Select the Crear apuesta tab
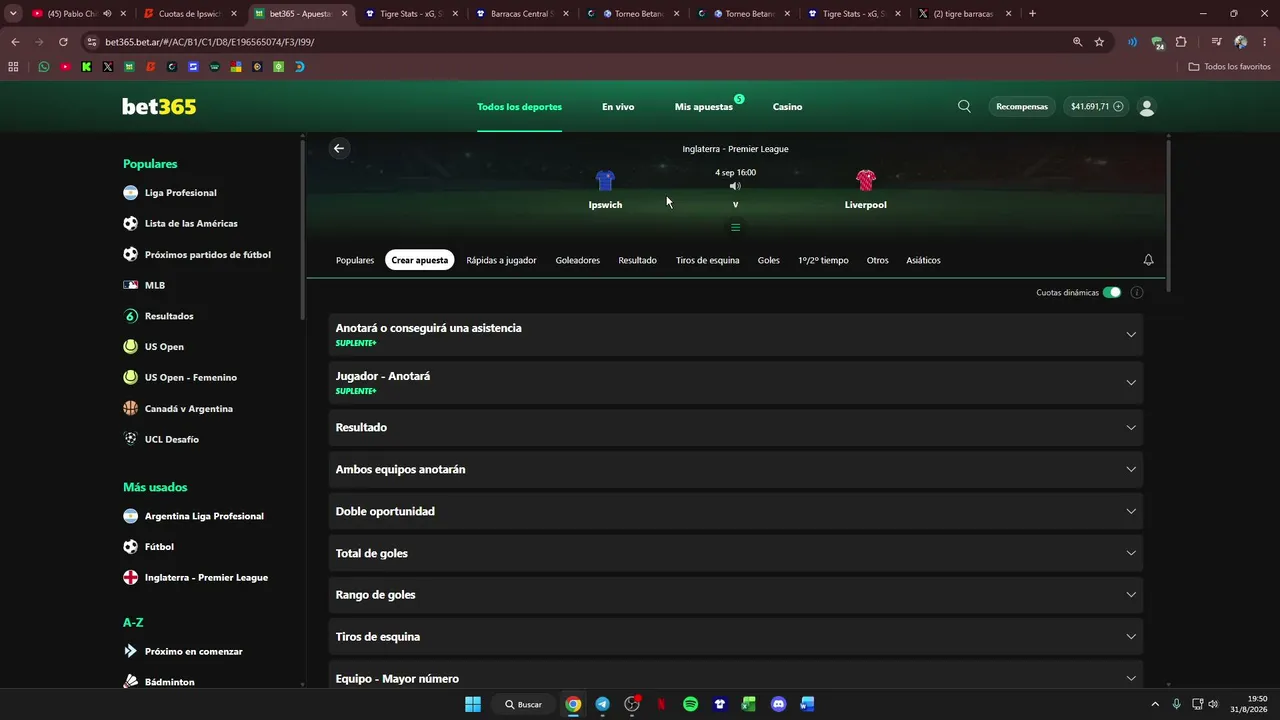Screen dimensions: 1280x720 click(x=420, y=260)
